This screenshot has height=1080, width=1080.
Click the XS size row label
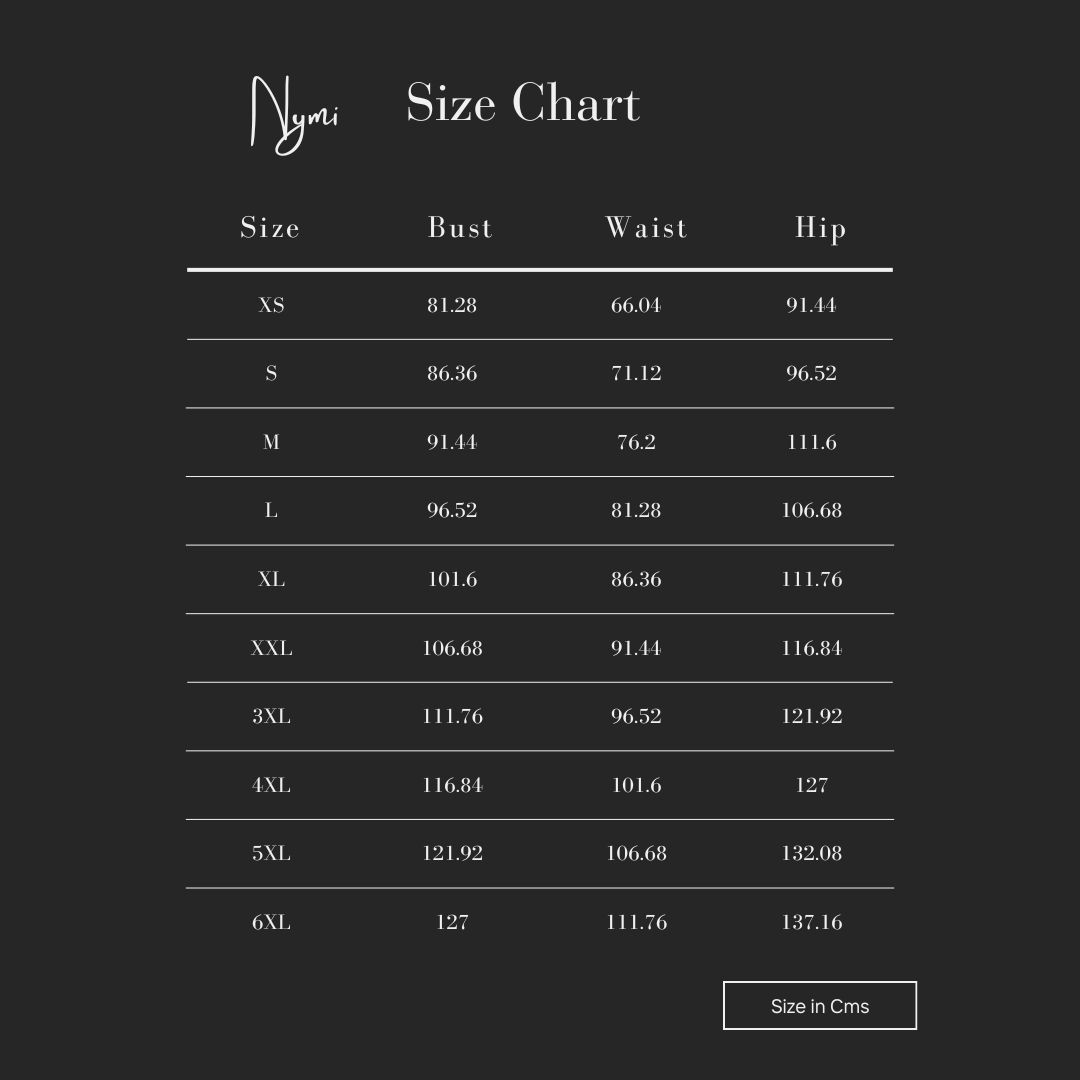pos(271,305)
